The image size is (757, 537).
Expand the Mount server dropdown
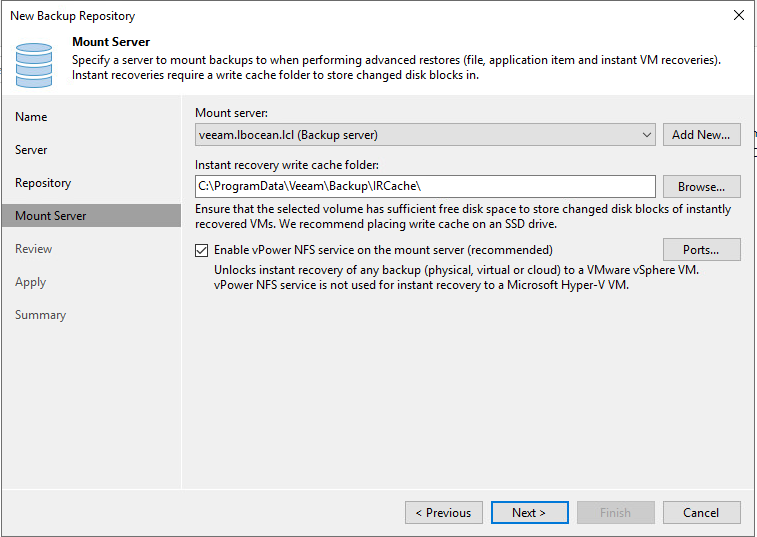pyautogui.click(x=647, y=135)
